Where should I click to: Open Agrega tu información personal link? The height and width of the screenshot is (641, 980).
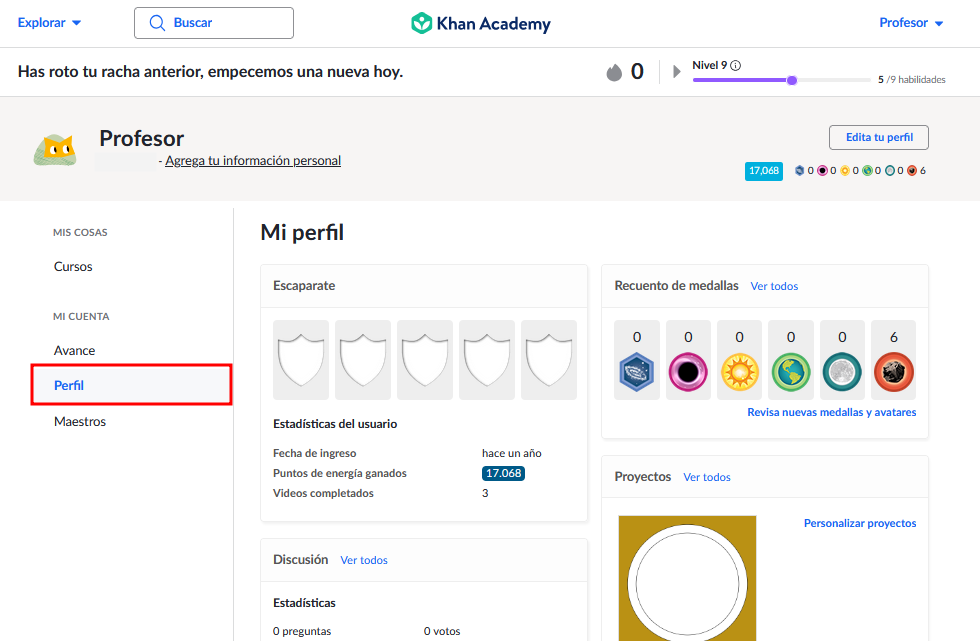(x=253, y=161)
